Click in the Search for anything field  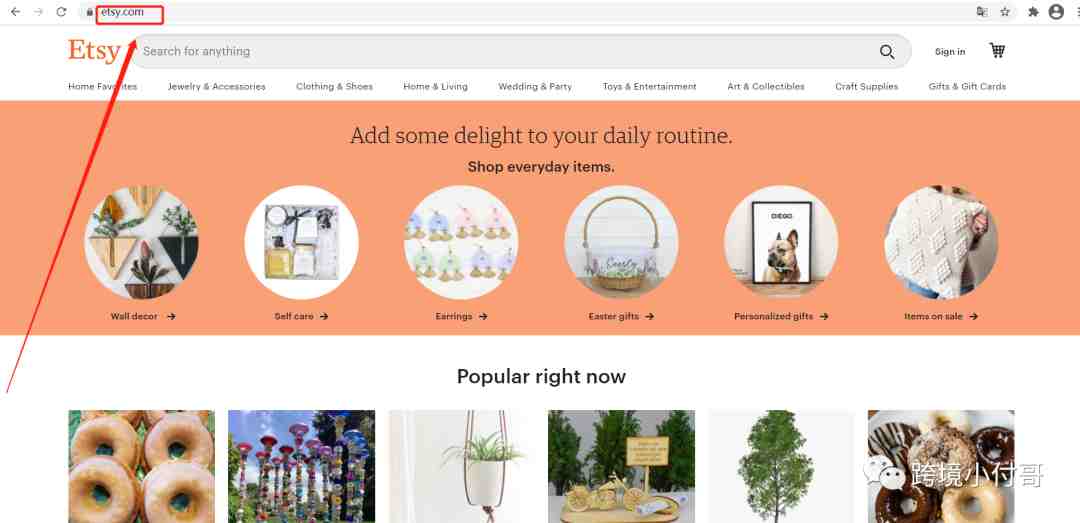tap(506, 52)
